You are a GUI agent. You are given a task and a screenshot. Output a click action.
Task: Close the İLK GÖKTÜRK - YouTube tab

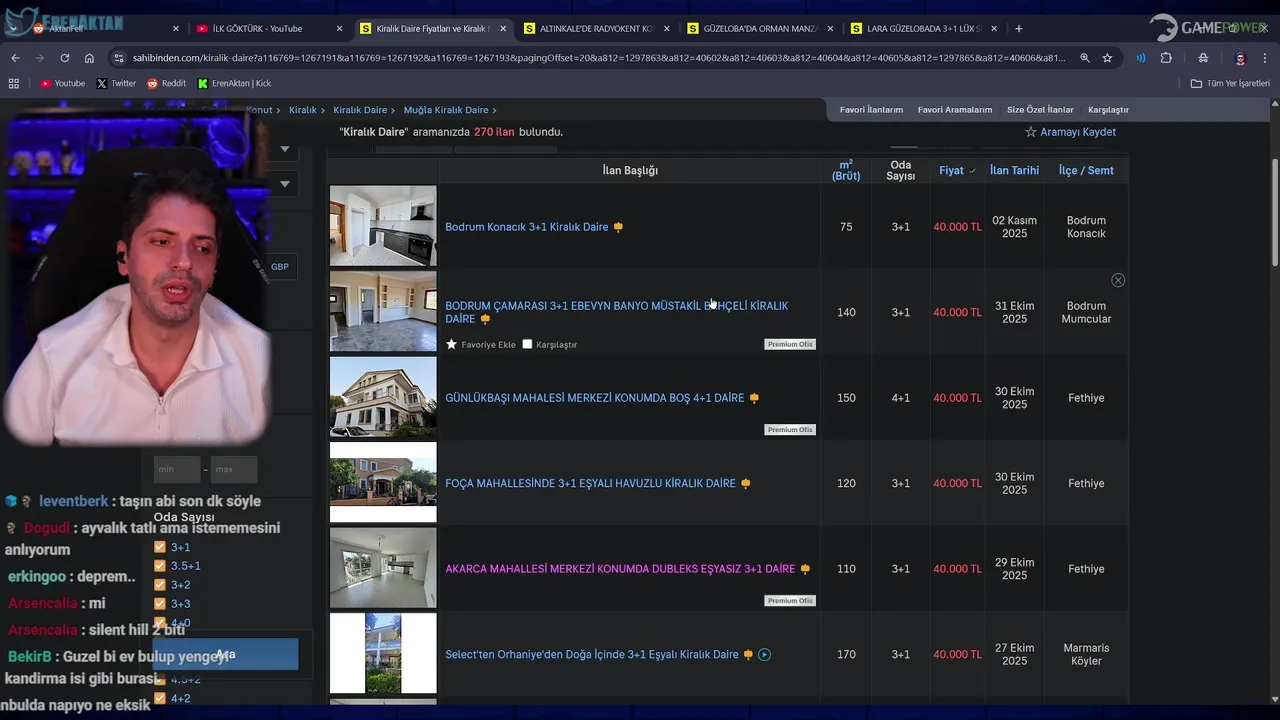[x=340, y=28]
